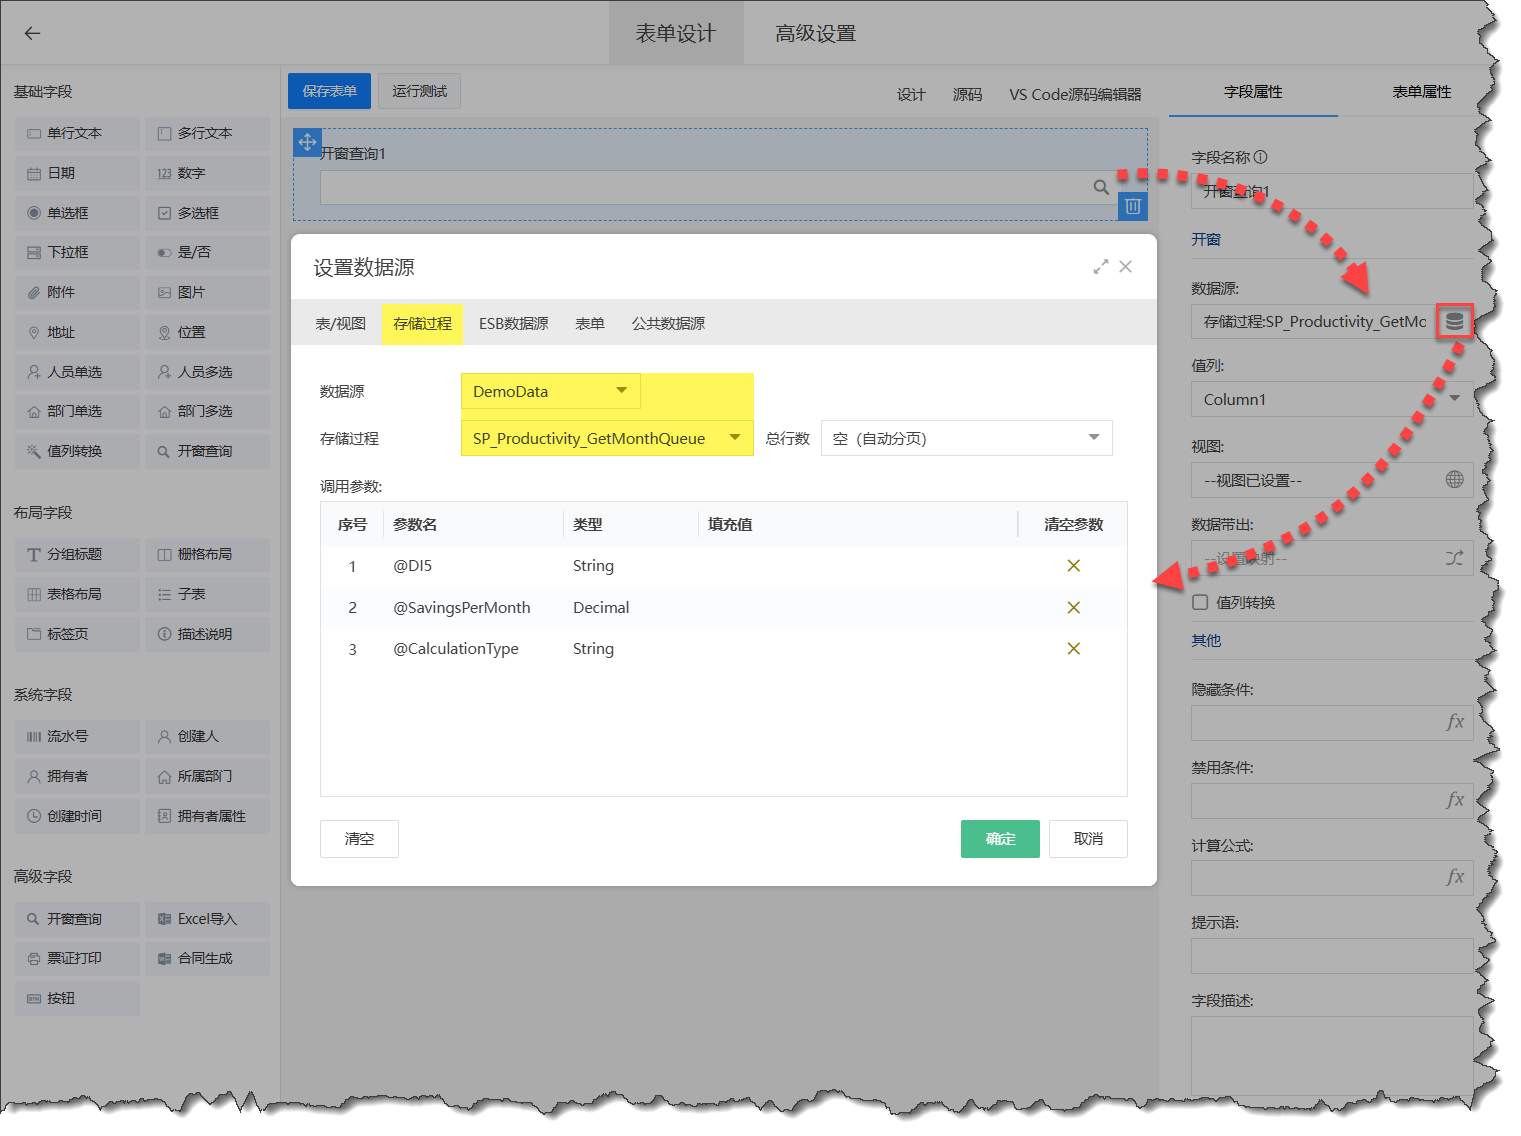
Task: Open the DemoData data source dropdown
Action: 550,391
